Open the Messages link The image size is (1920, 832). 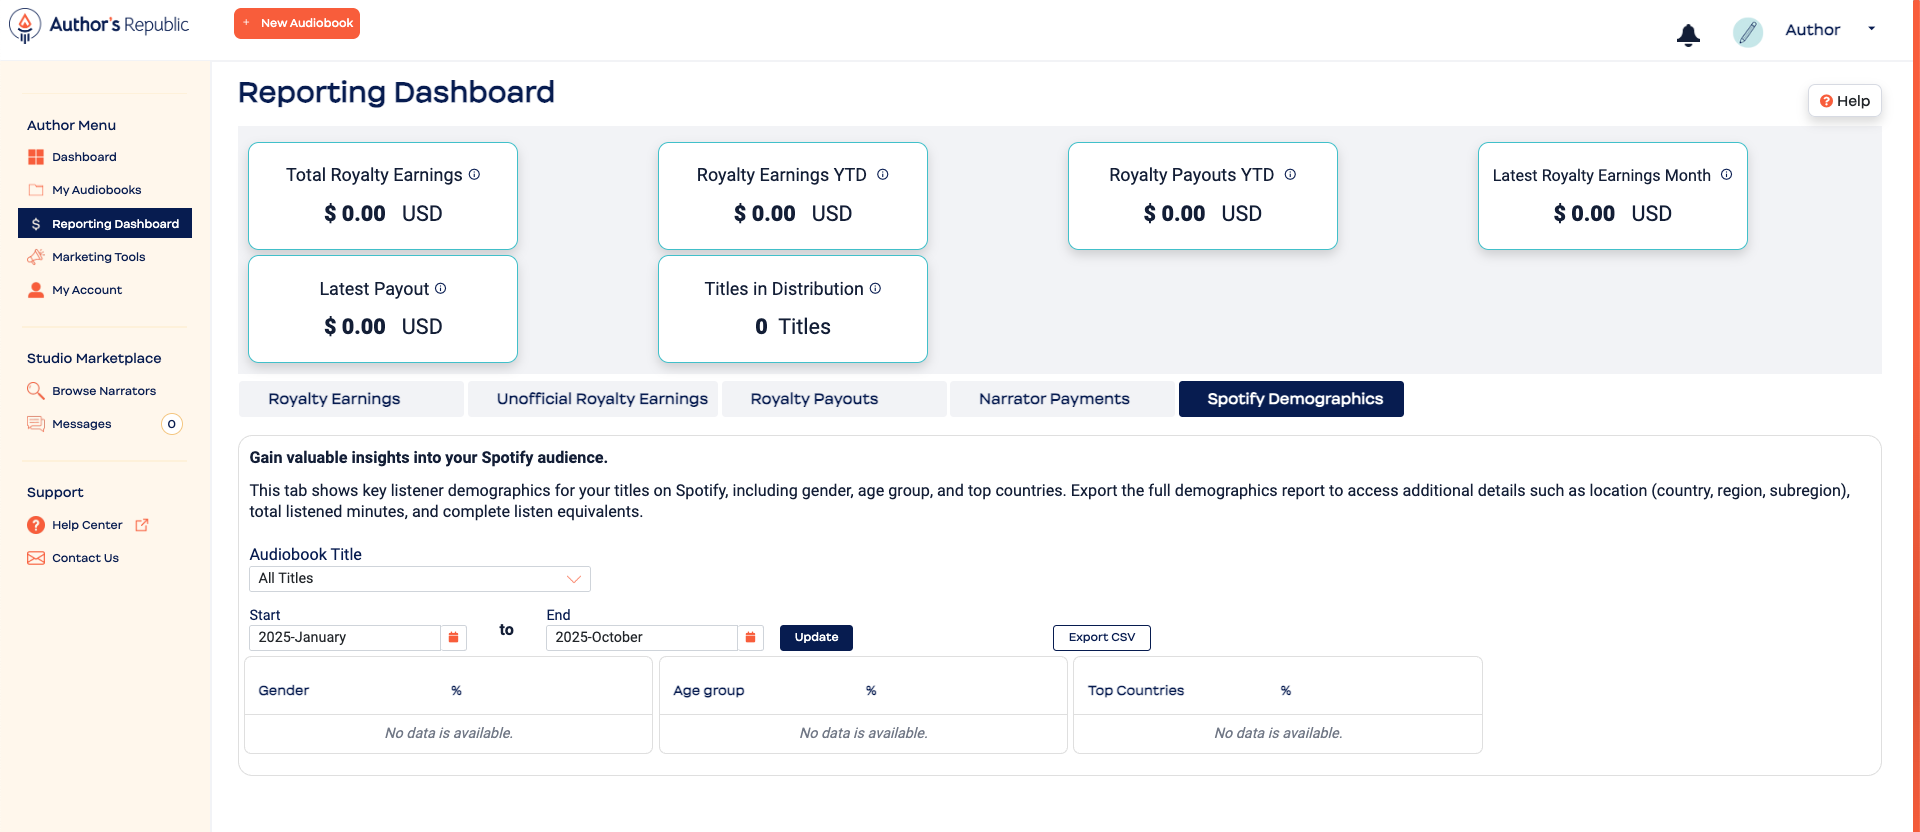82,424
